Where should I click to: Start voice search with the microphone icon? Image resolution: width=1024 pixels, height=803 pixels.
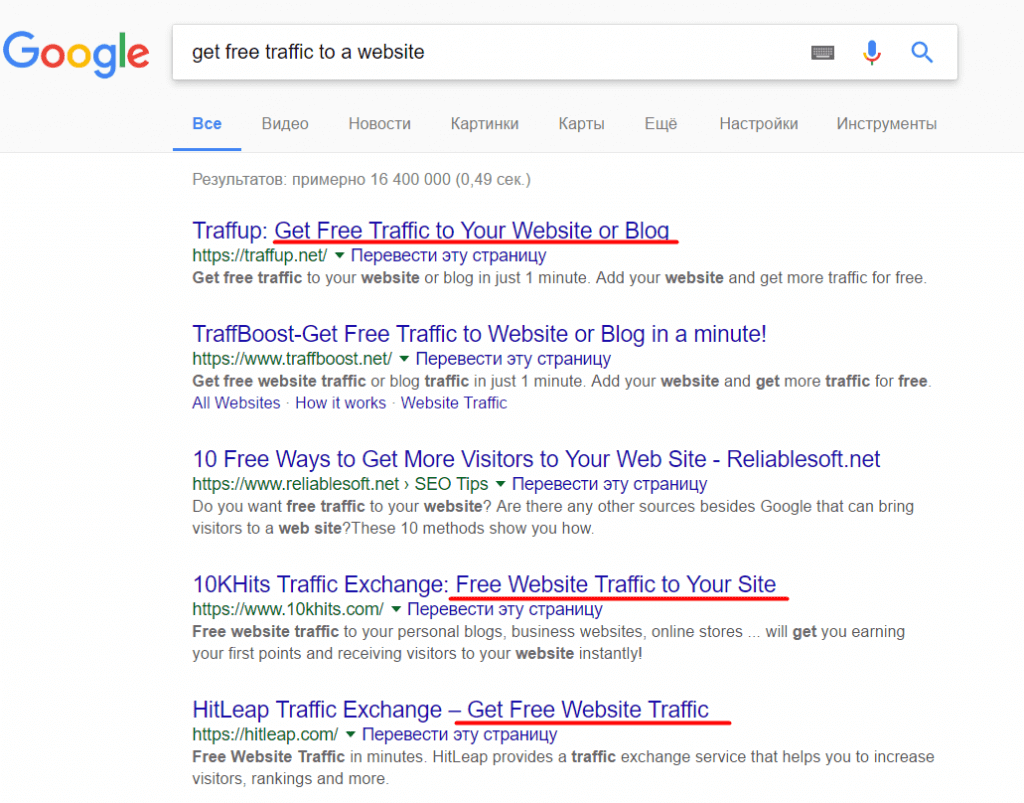click(871, 52)
